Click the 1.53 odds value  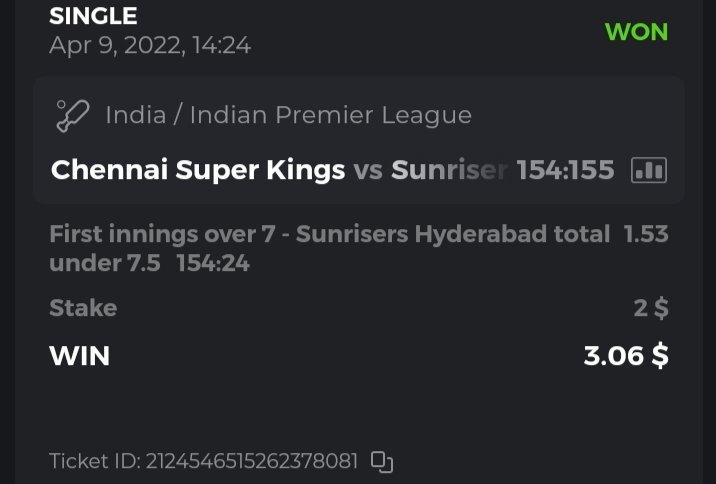[x=646, y=235]
